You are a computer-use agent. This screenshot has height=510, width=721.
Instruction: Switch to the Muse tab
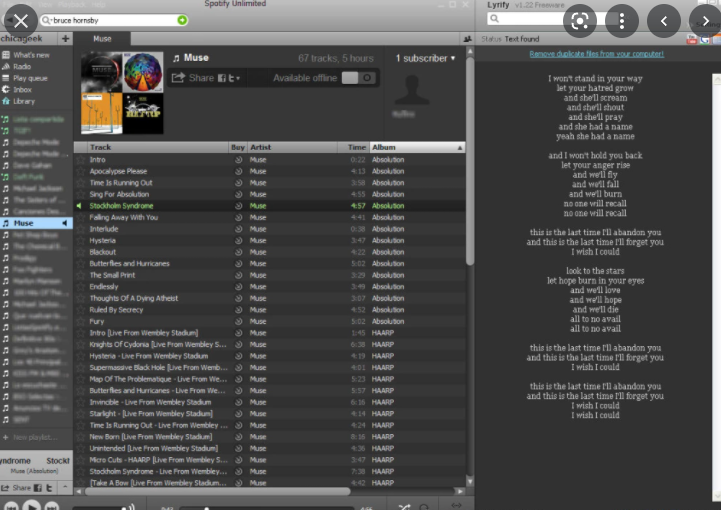(x=102, y=39)
